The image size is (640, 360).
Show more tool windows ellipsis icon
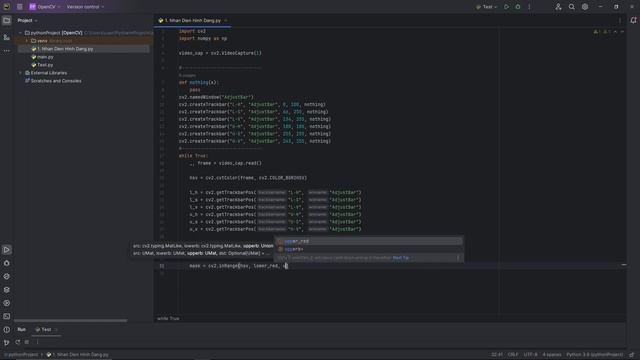(7, 51)
